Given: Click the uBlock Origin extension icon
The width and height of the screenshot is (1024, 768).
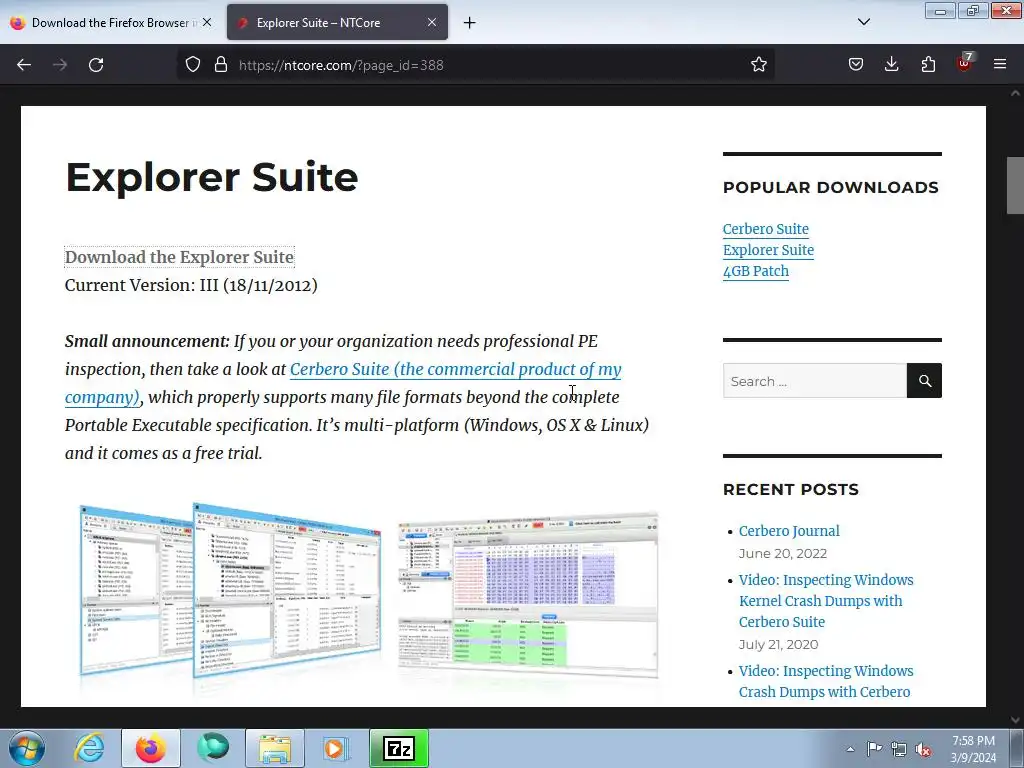Looking at the screenshot, I should click(964, 63).
